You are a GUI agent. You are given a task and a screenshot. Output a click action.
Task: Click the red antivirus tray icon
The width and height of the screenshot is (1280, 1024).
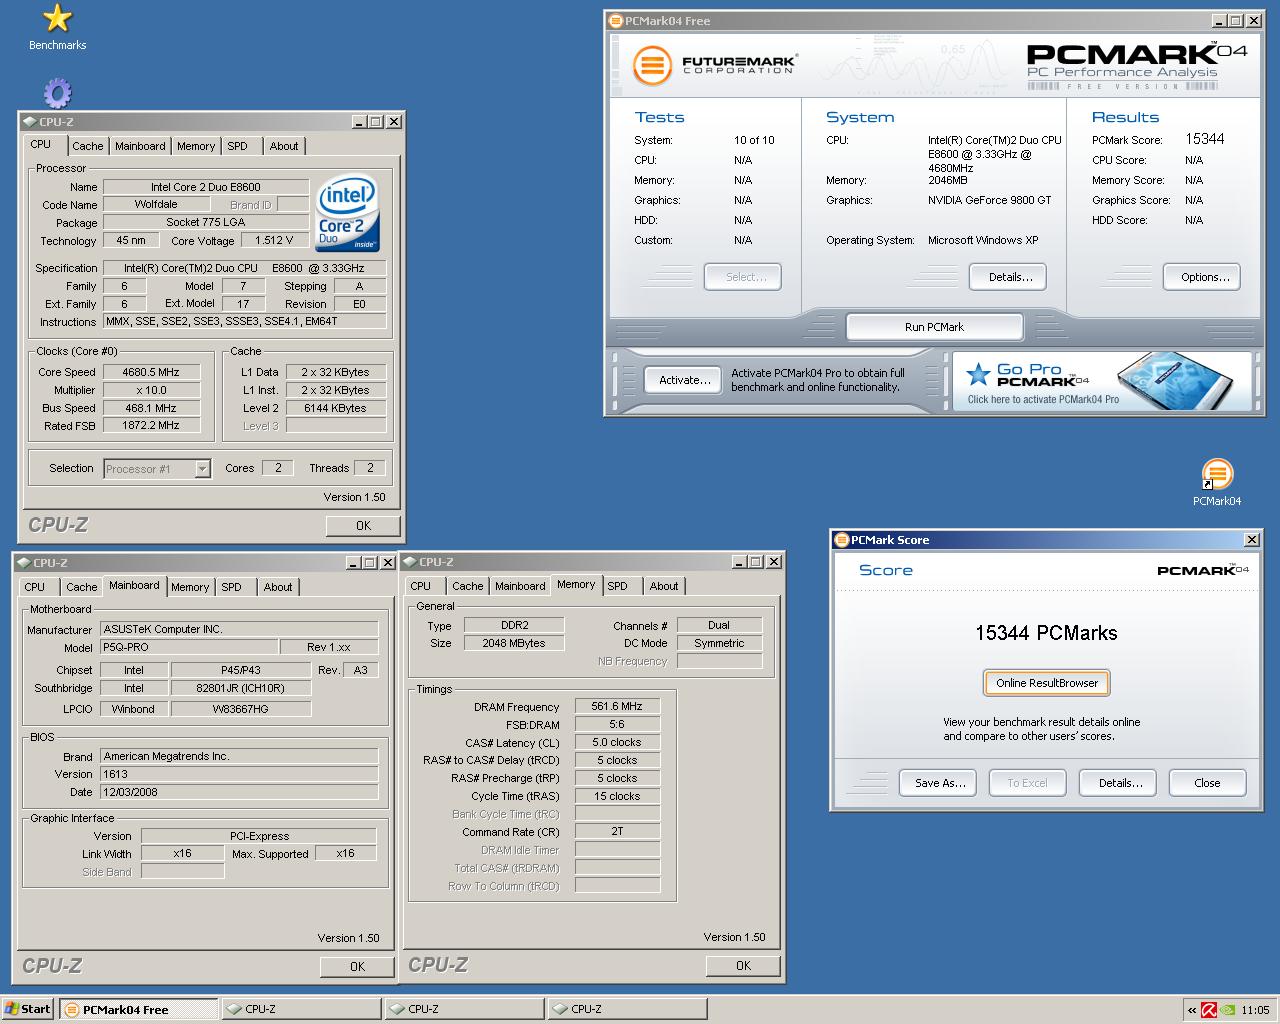[1208, 1010]
